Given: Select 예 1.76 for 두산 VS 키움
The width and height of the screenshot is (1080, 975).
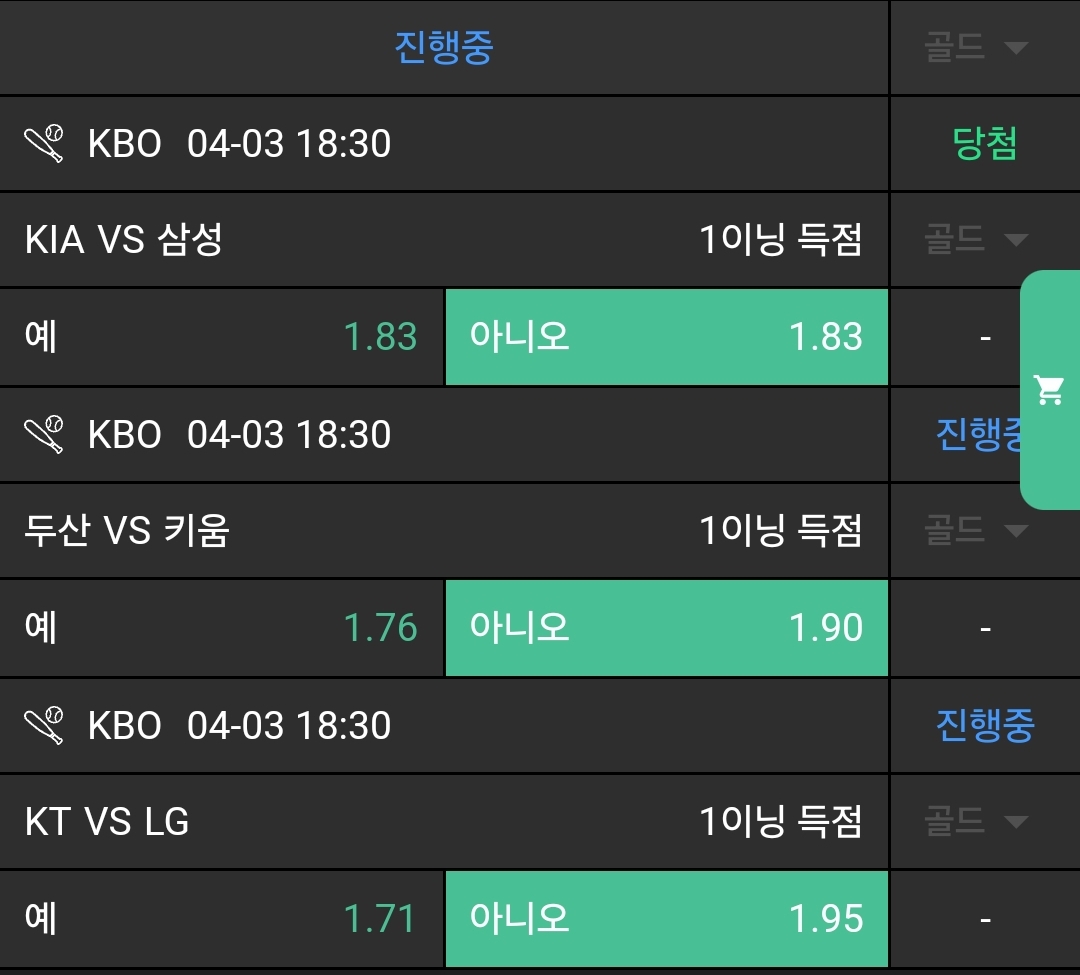Looking at the screenshot, I should tap(221, 628).
